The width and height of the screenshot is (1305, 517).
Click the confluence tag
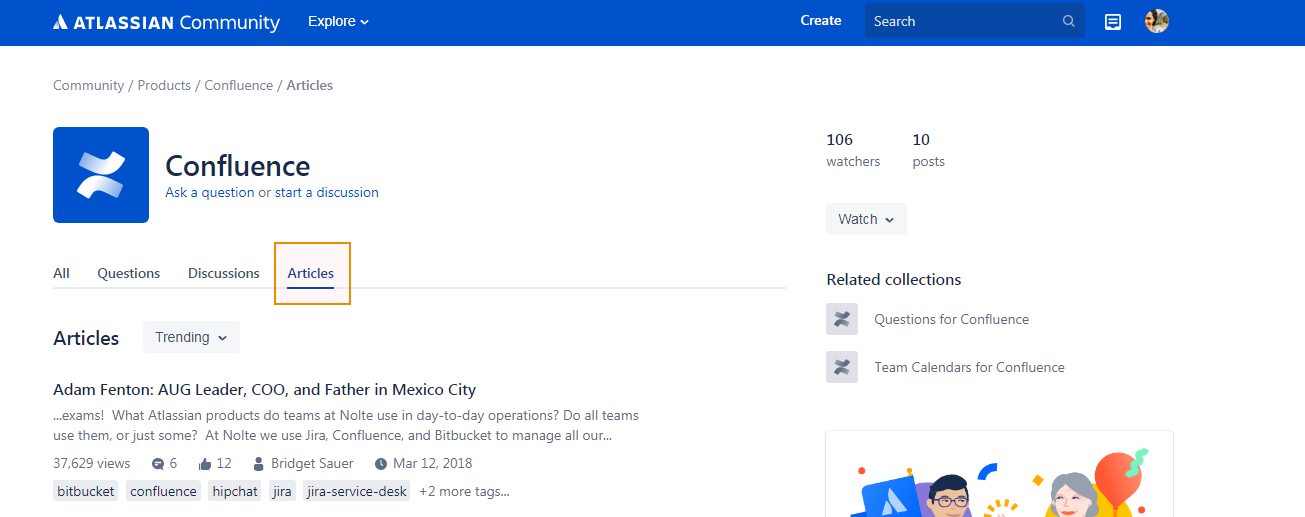pyautogui.click(x=163, y=491)
